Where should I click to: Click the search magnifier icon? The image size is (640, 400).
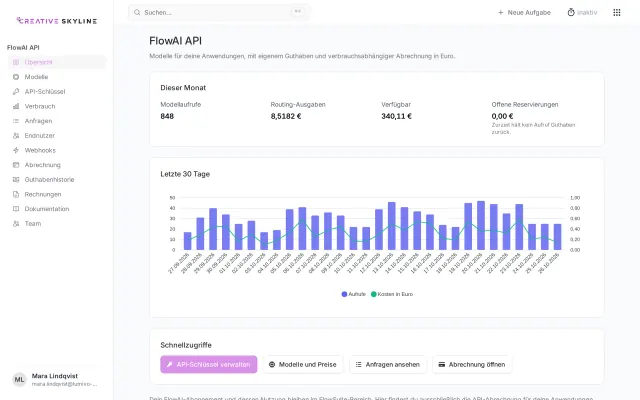click(137, 12)
